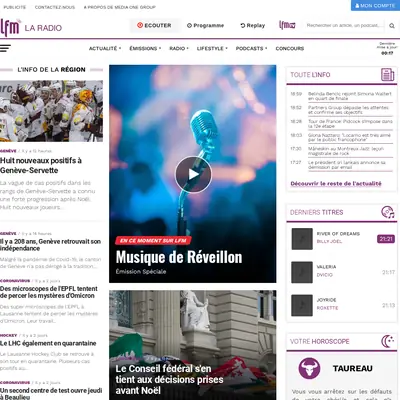Click the article search input field
The image size is (400, 400).
(345, 25)
